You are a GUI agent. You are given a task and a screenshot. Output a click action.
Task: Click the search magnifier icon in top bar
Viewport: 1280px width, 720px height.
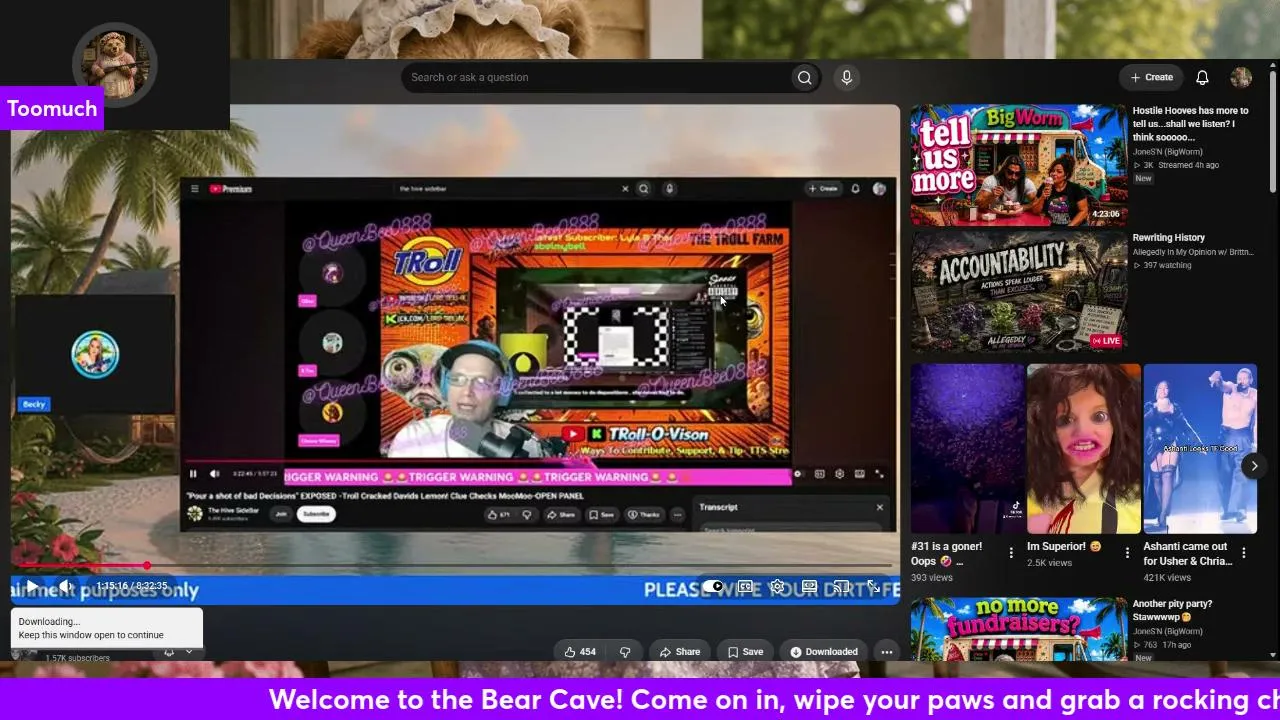(x=804, y=78)
